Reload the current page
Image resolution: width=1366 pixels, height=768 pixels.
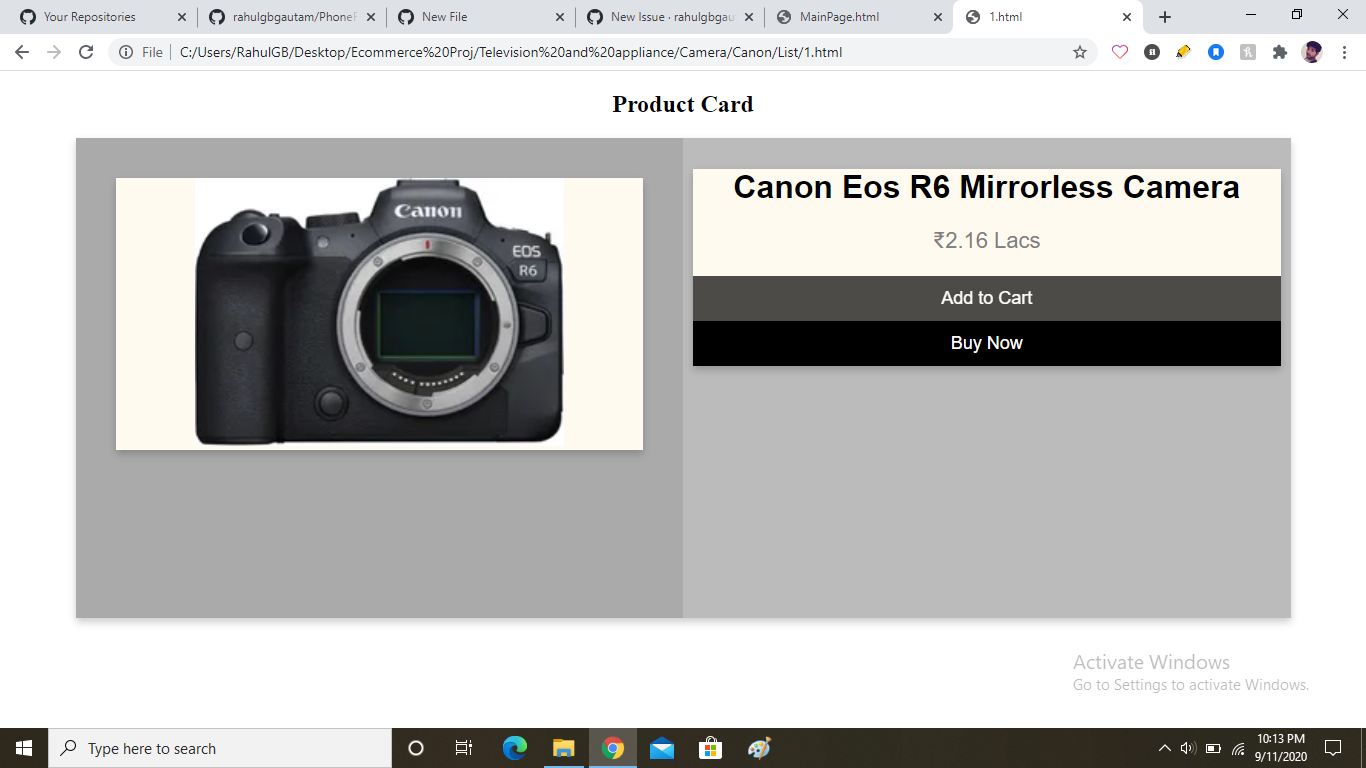(86, 52)
